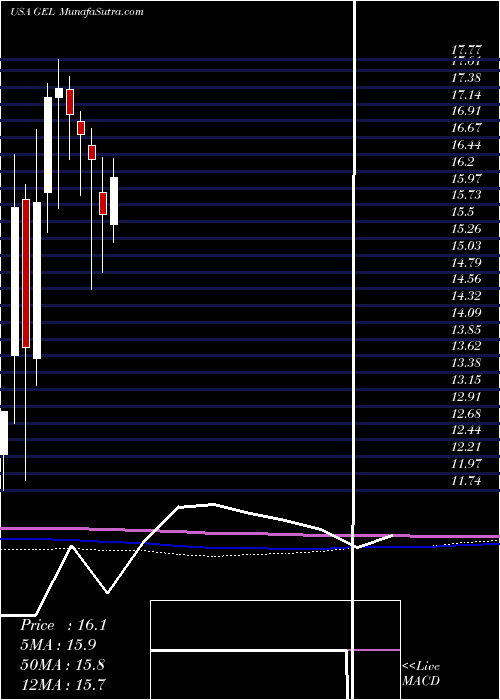This screenshot has height=700, width=500.
Task: Select the 13.85 price axis label
Action: 466,329
